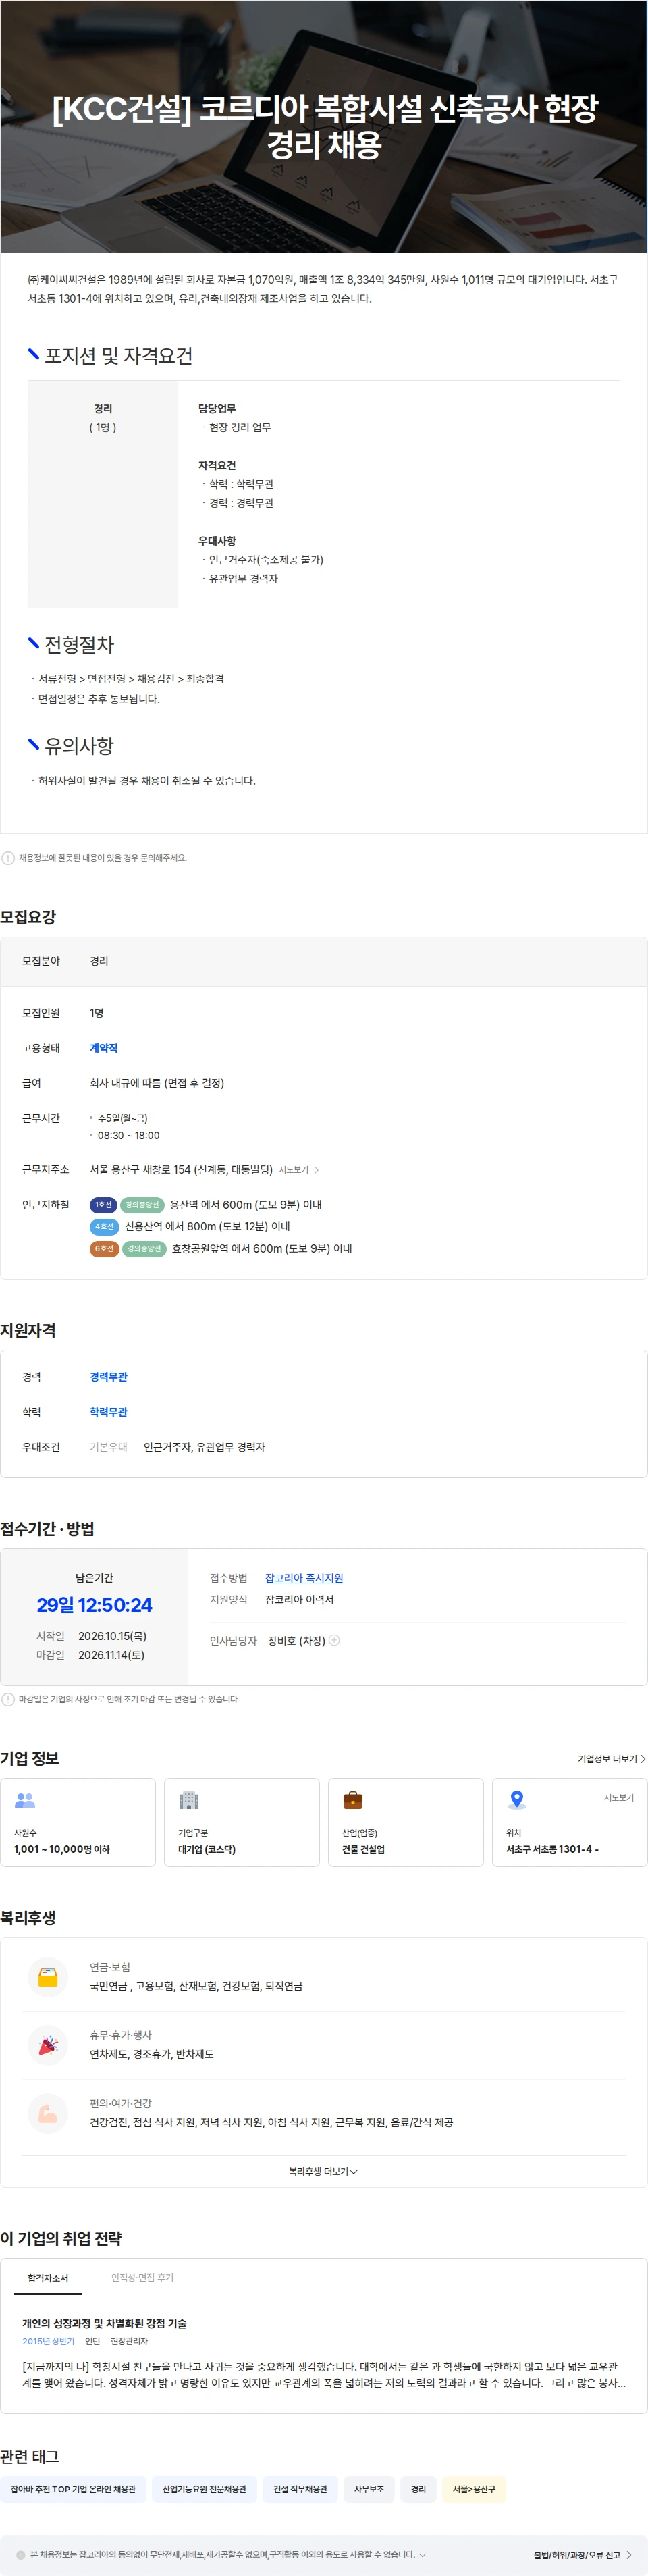Click the health benefits arm icon
This screenshot has height=2576, width=648.
48,2113
